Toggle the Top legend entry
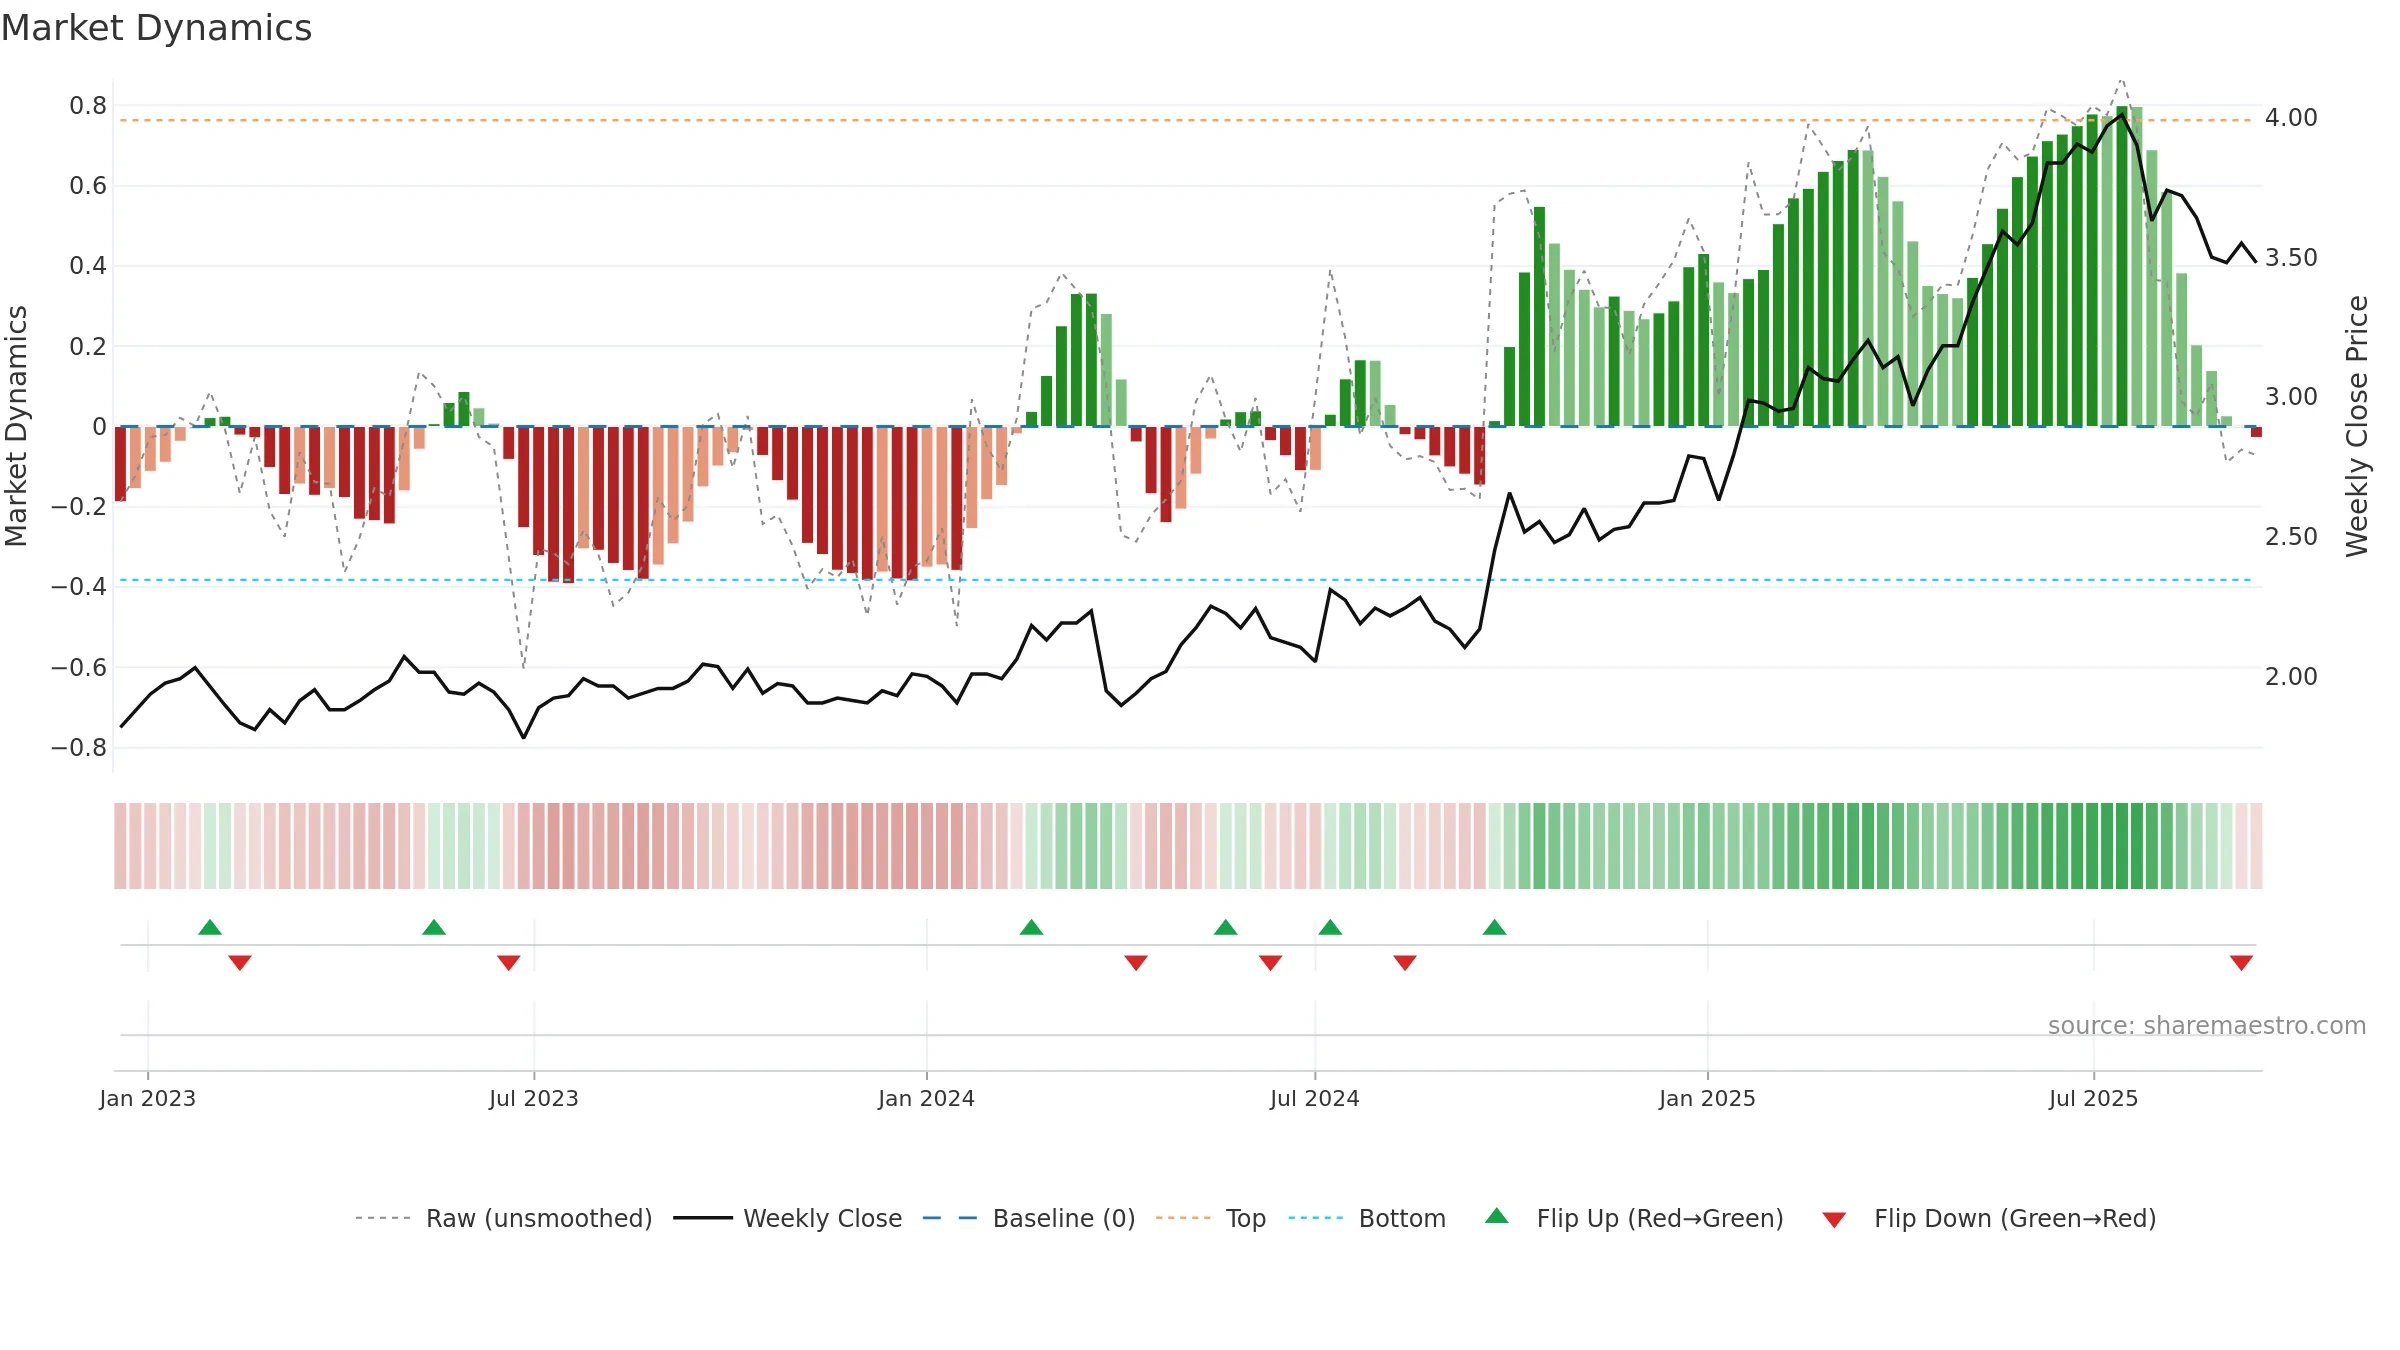Screen dimensions: 2400x1350 pos(1211,1218)
